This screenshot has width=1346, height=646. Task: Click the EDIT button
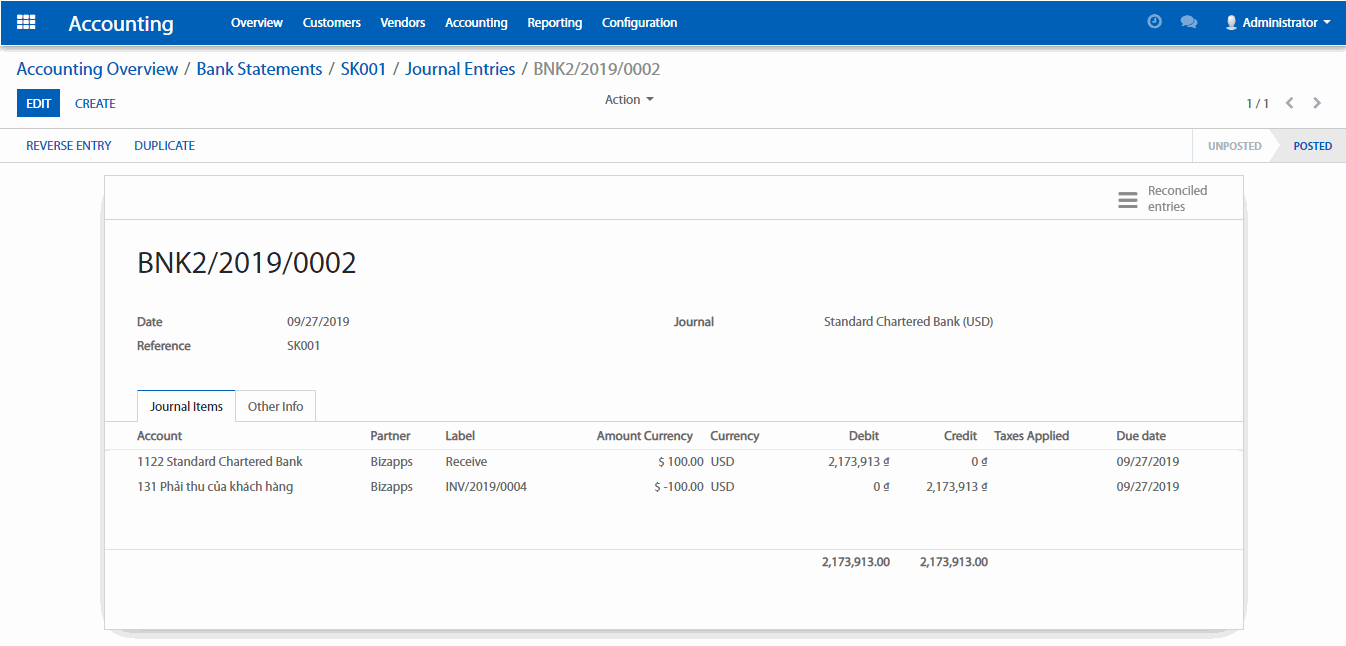38,103
